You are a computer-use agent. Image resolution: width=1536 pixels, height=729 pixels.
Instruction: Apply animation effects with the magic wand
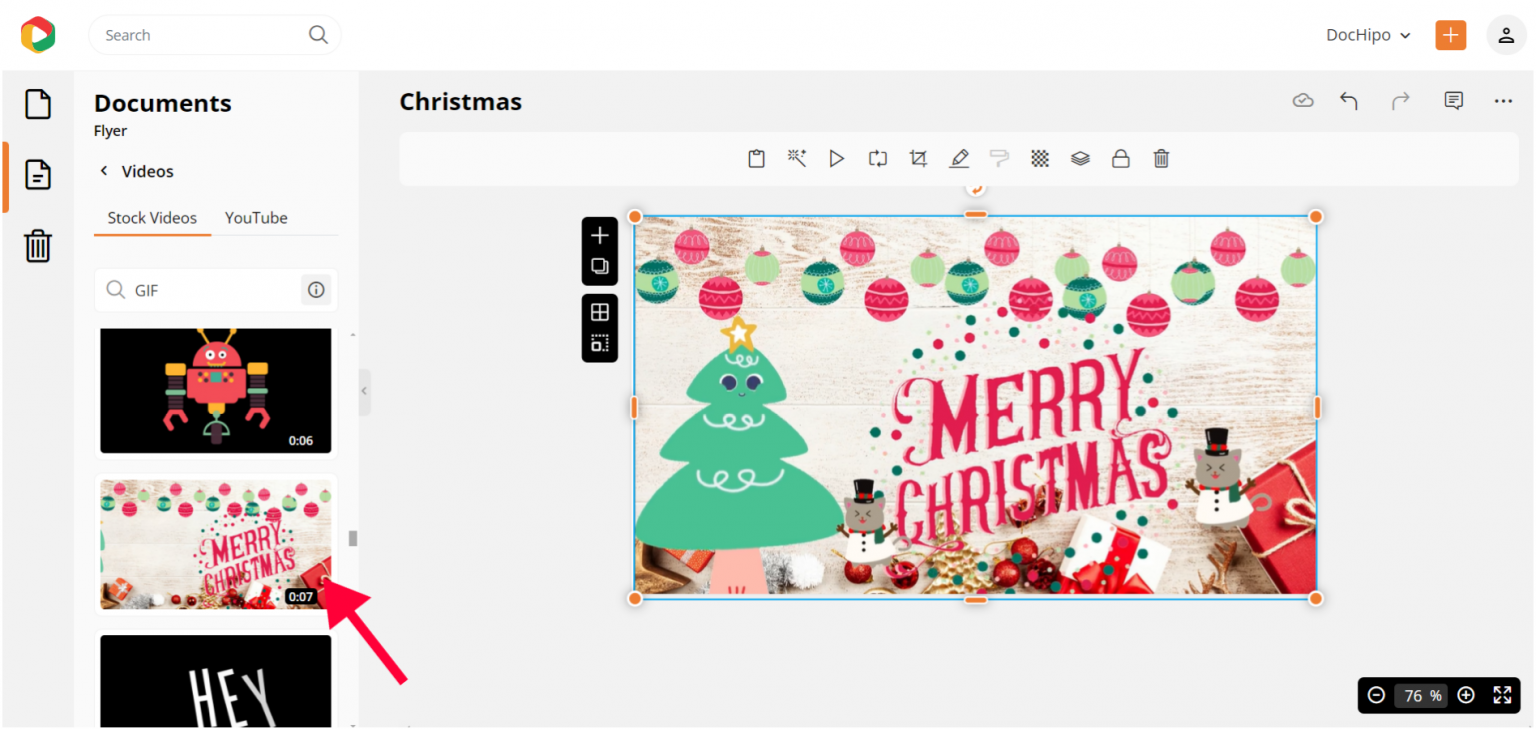[796, 158]
